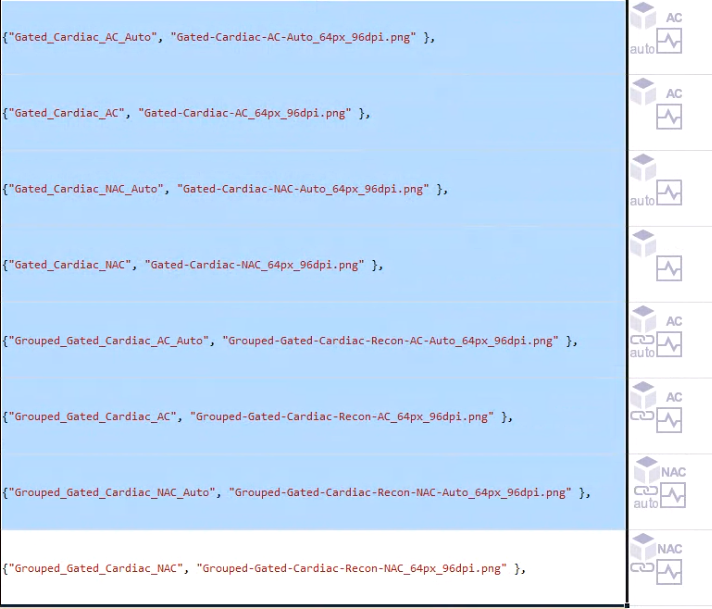Click the "Gated_Cardiac_NAC" key text

(x=69, y=265)
